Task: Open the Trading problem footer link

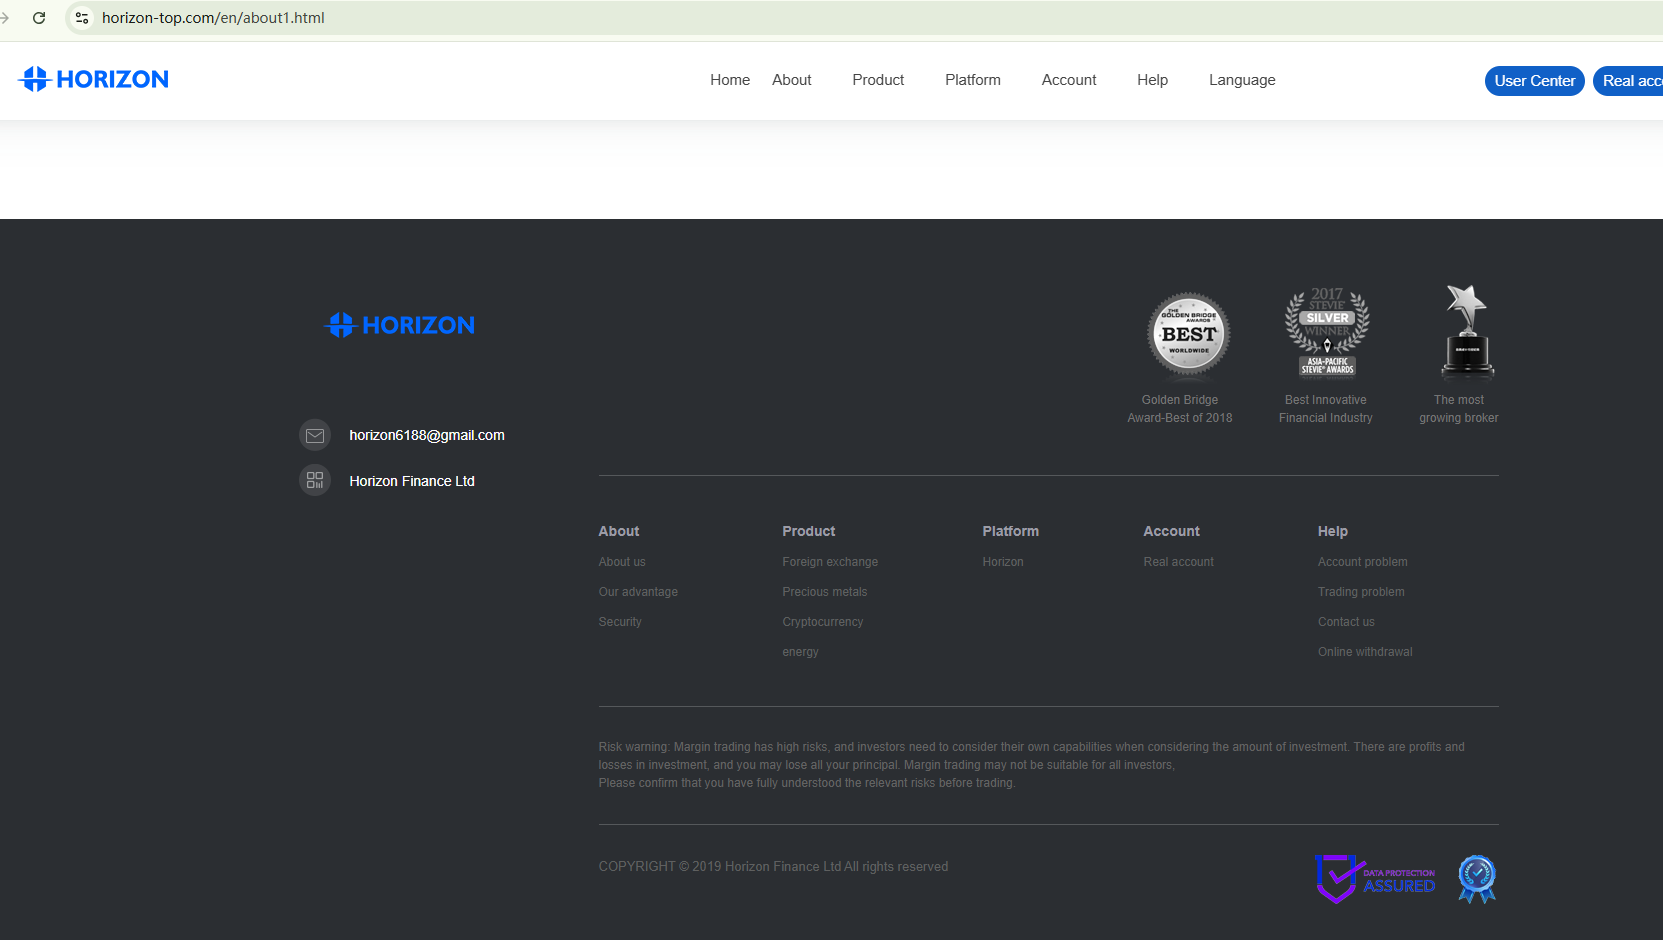Action: 1361,592
